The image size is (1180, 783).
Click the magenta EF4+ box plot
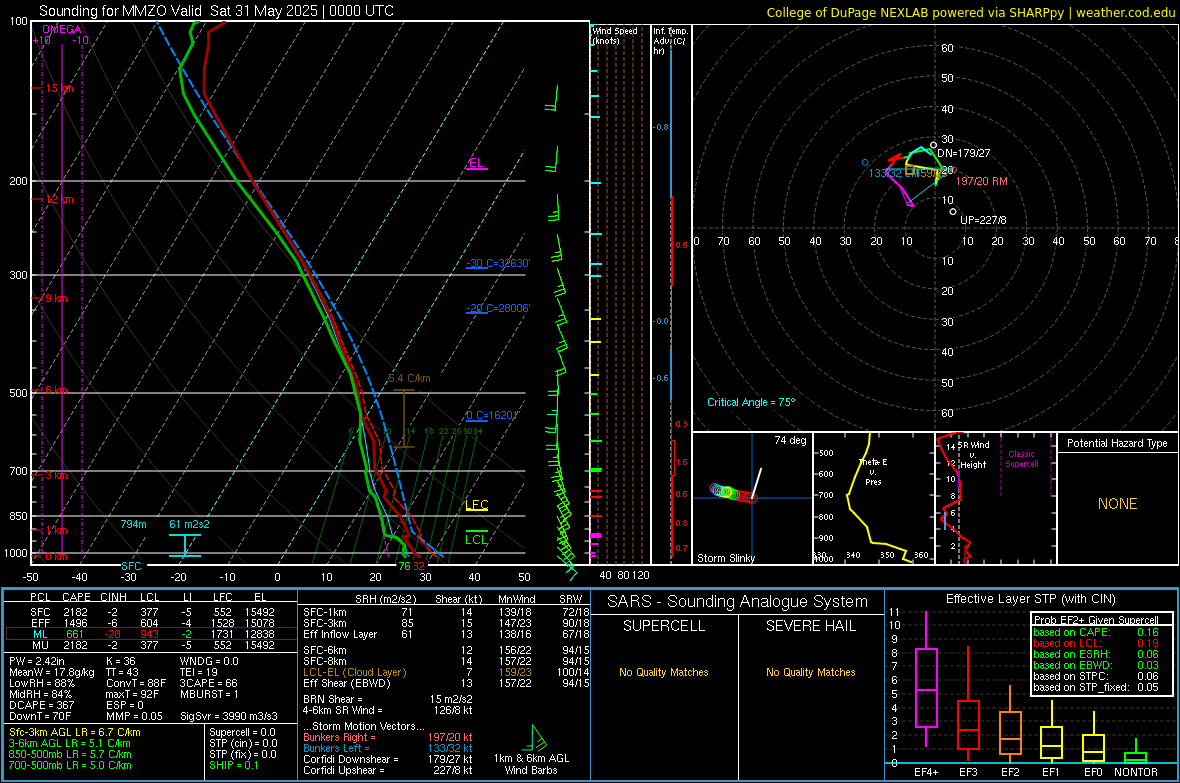click(x=926, y=679)
